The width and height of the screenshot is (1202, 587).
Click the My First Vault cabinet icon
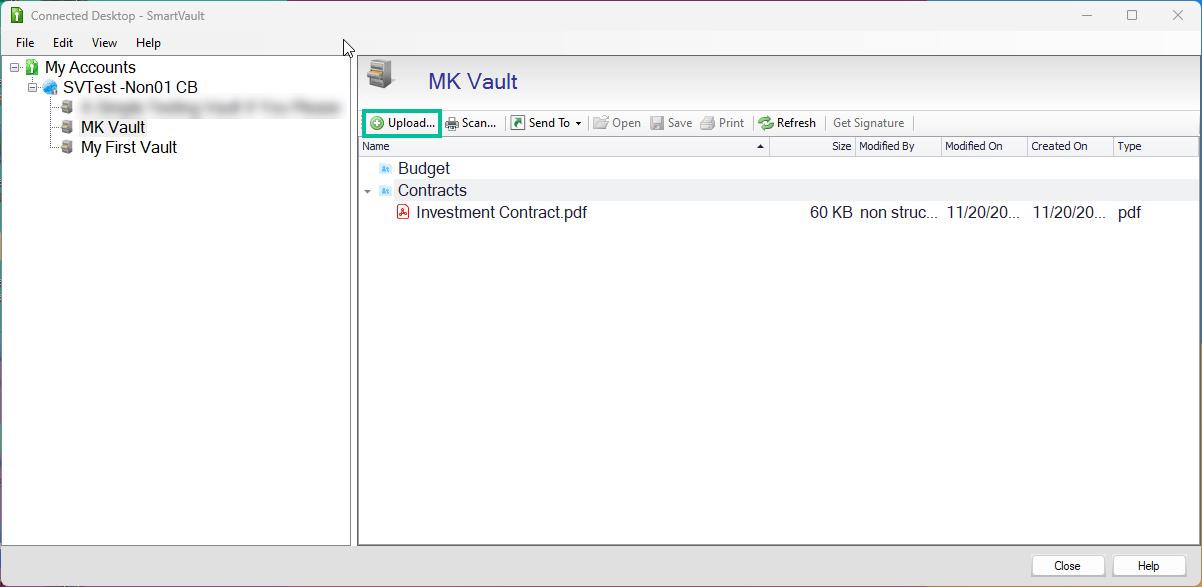point(67,147)
